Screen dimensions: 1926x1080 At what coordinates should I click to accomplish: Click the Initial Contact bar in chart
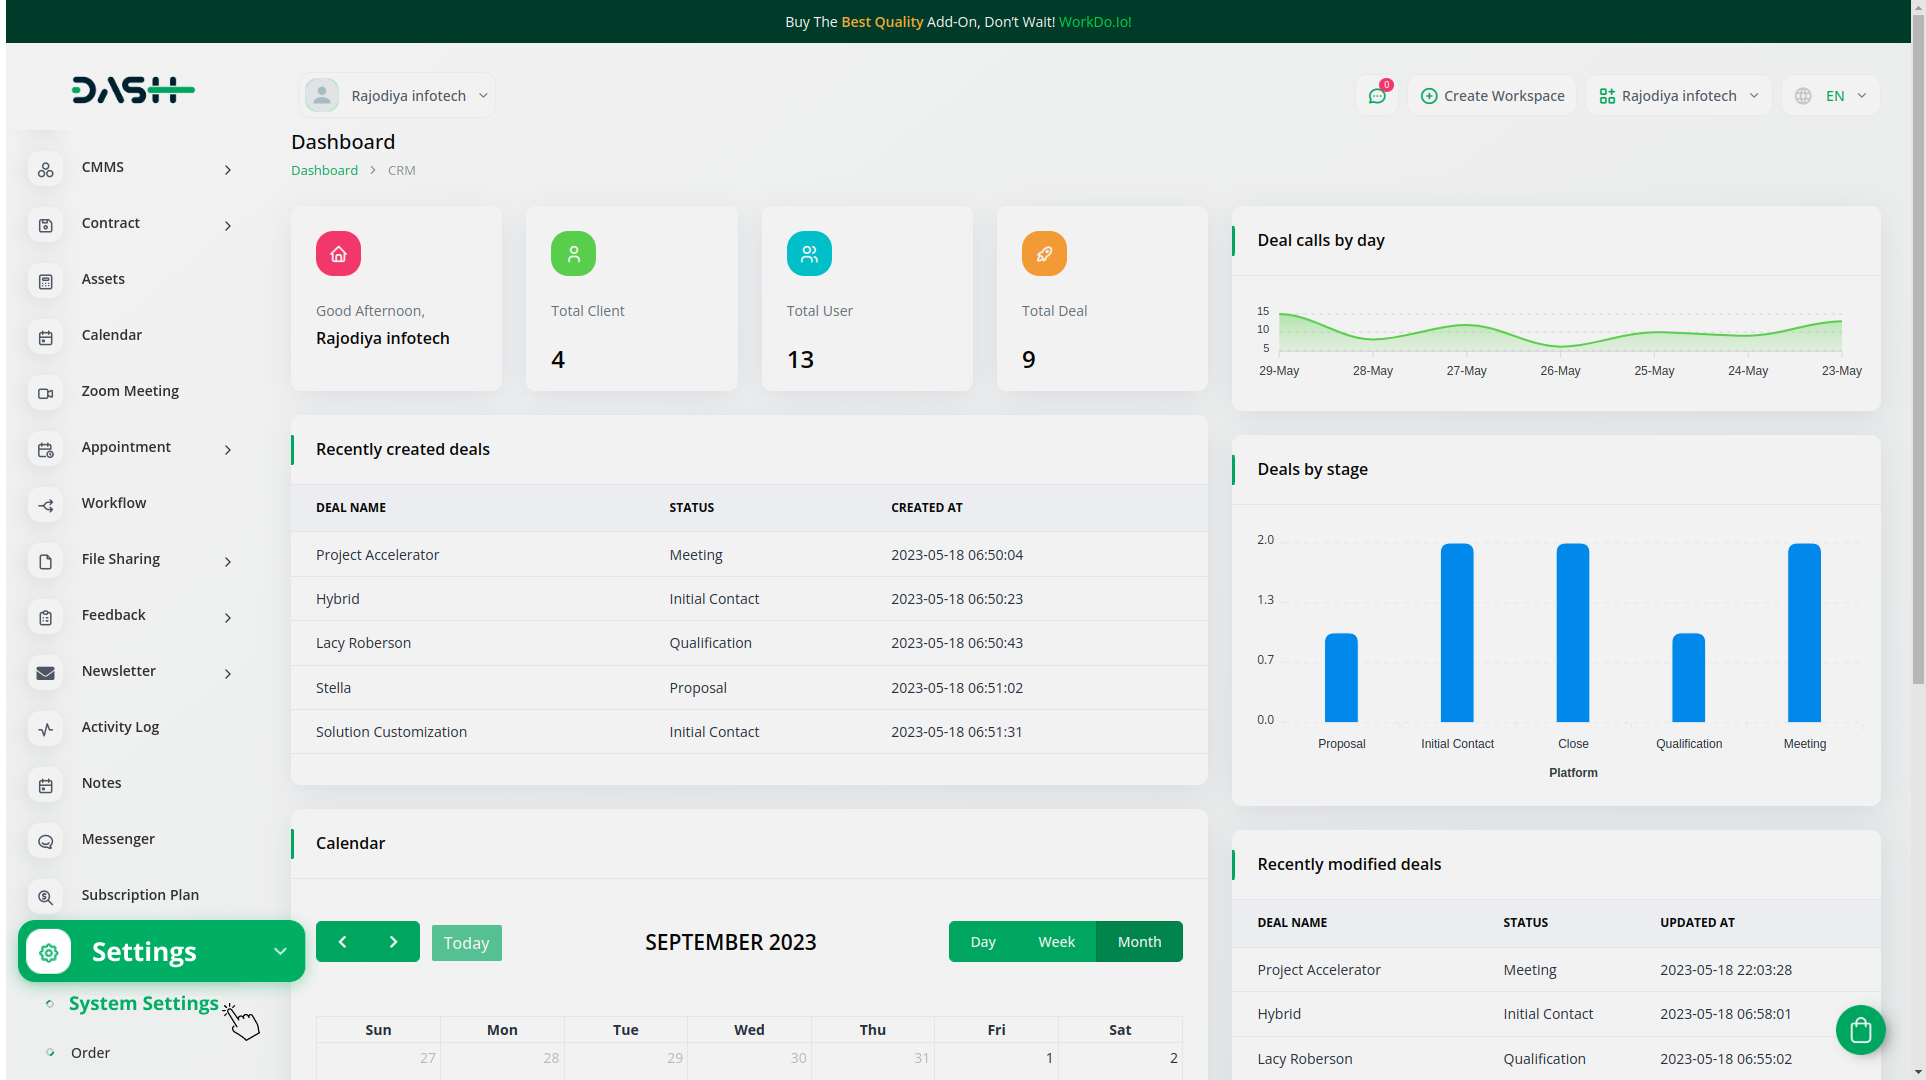1457,633
